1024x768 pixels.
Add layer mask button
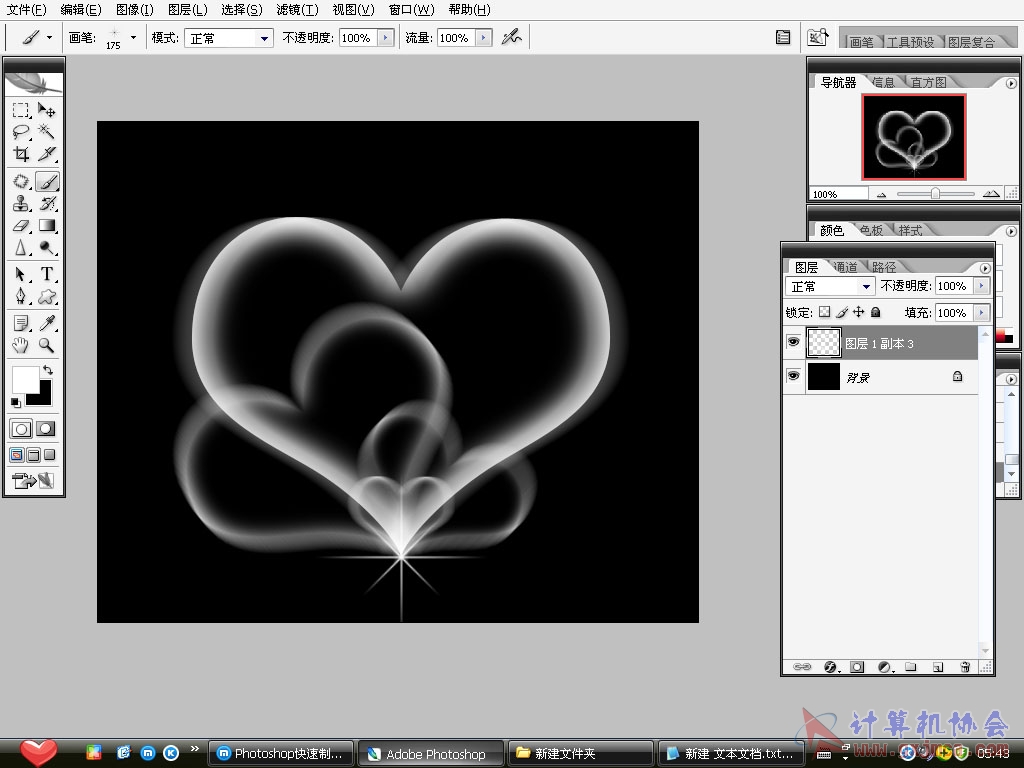tap(857, 667)
